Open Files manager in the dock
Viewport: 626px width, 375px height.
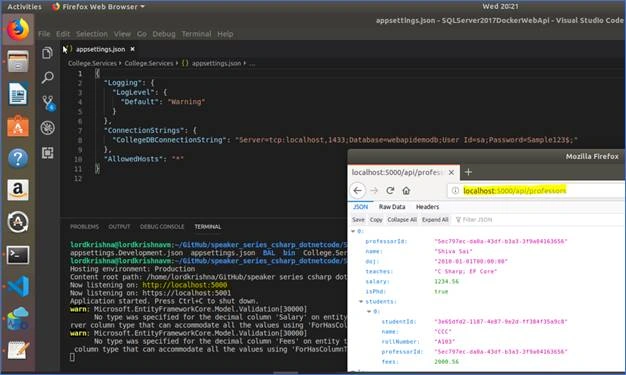[18, 62]
